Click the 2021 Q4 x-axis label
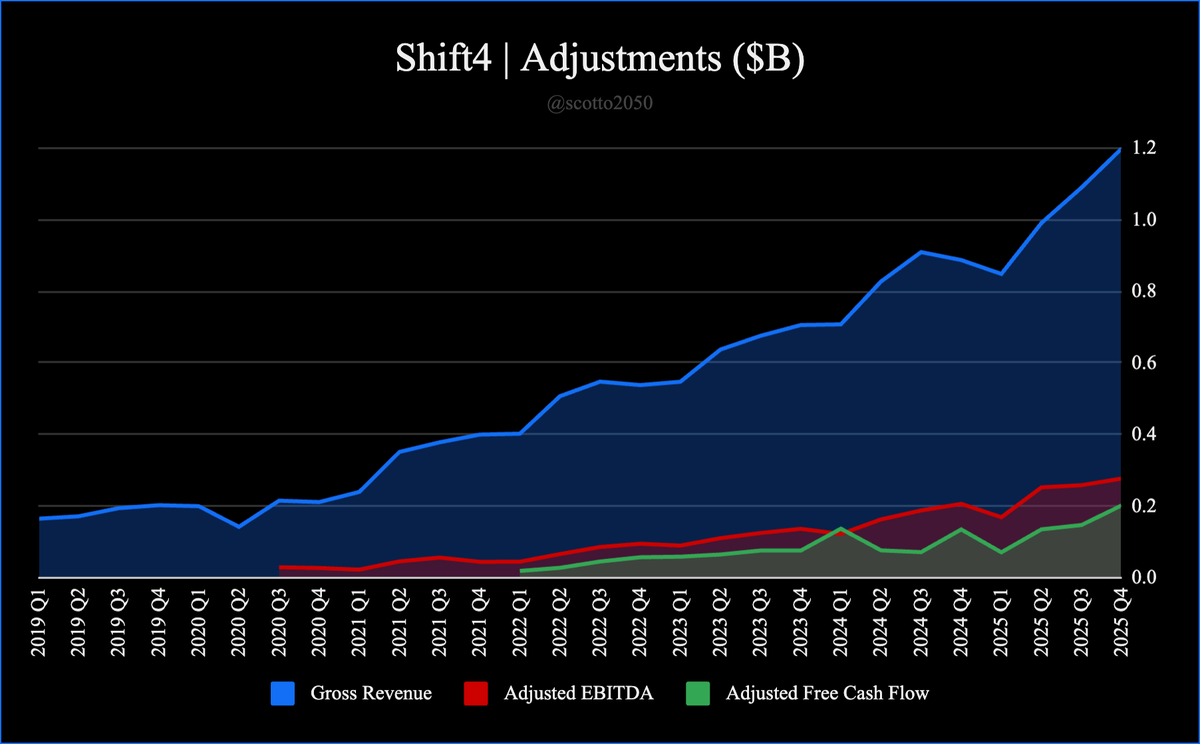This screenshot has width=1200, height=744. (479, 622)
